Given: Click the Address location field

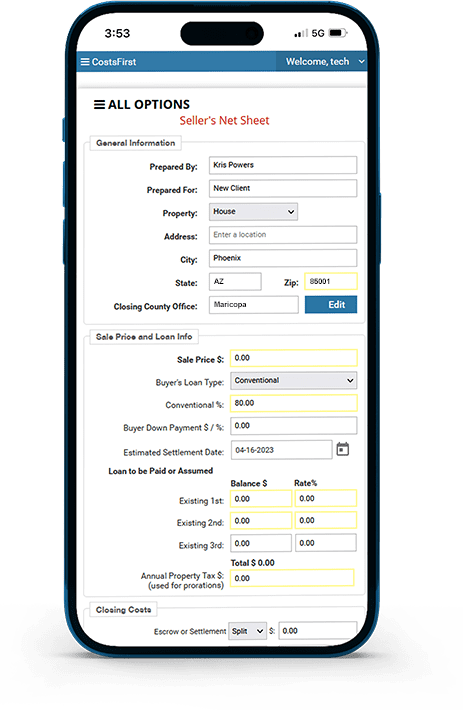Looking at the screenshot, I should [x=283, y=235].
